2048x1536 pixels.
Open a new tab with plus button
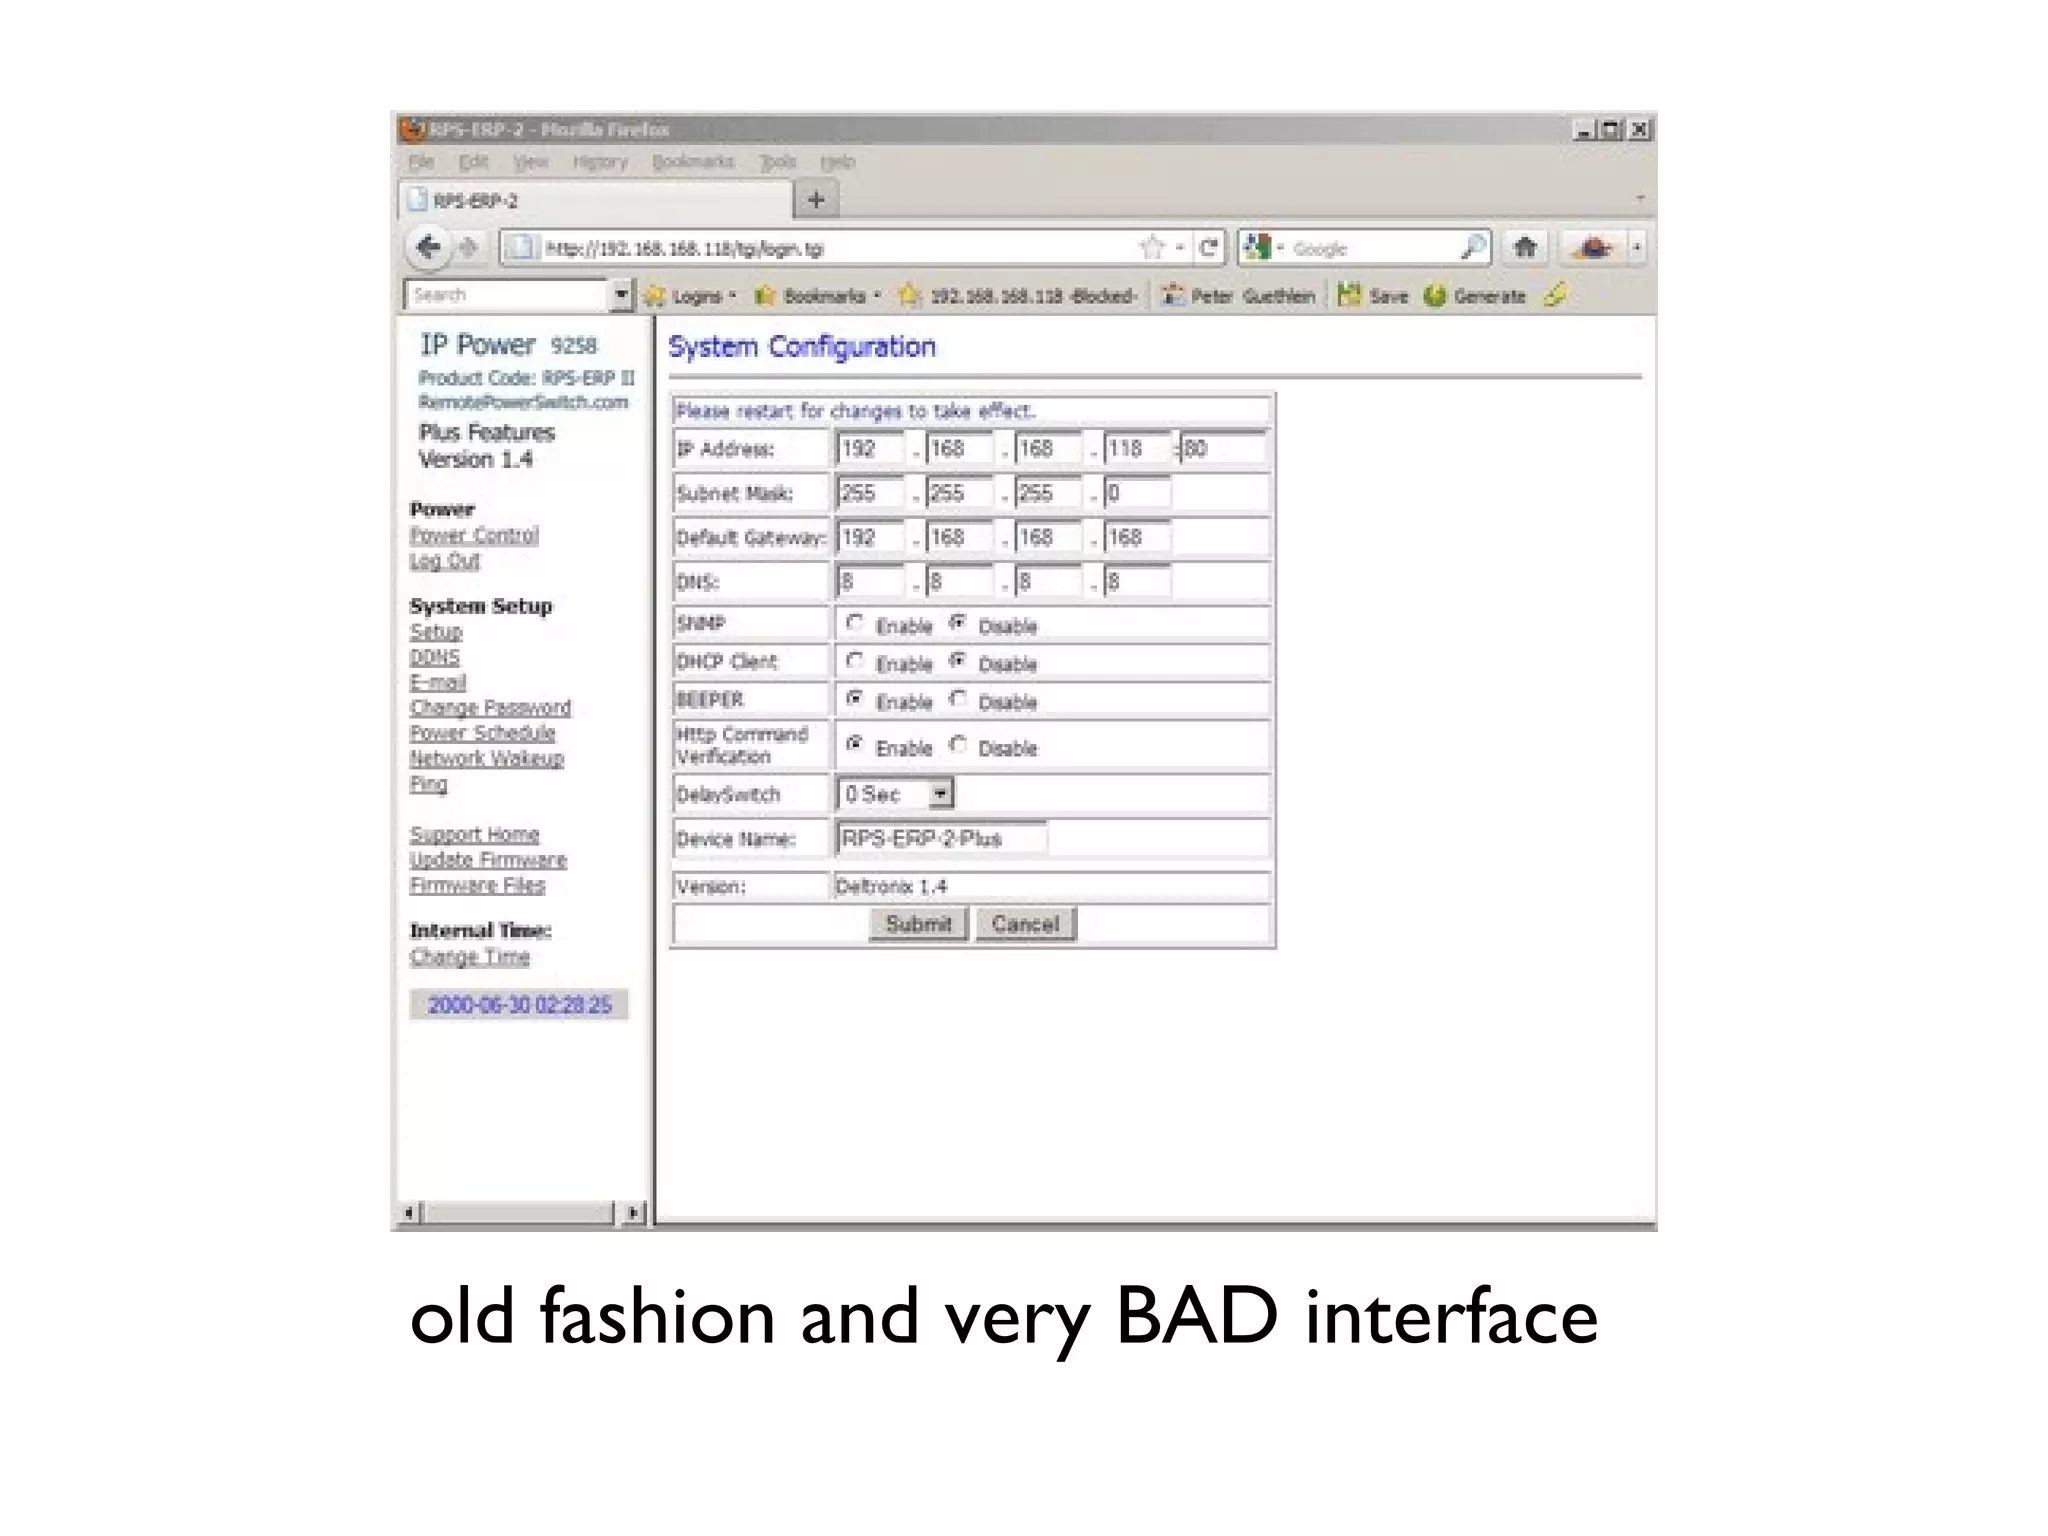click(816, 200)
